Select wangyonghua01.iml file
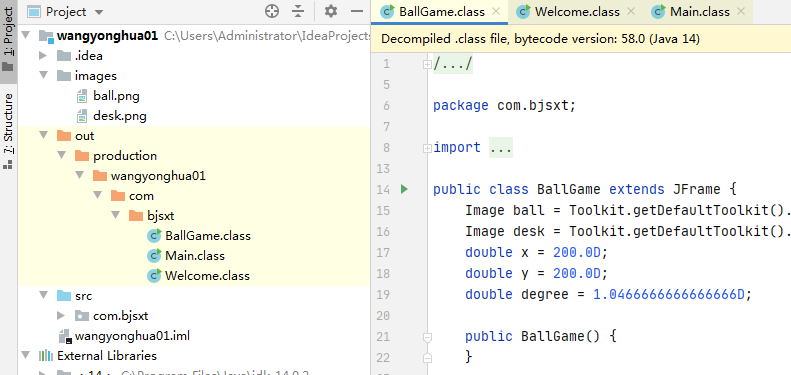The height and width of the screenshot is (375, 791). (132, 336)
